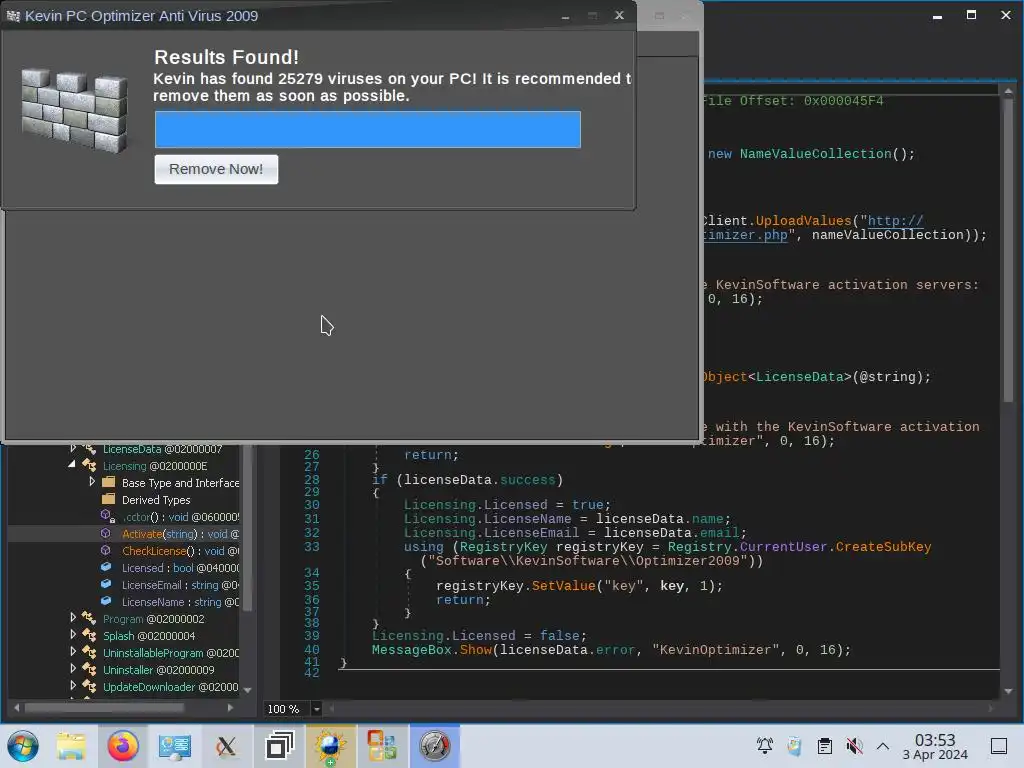Screen dimensions: 1024x768
Task: Expand the Splash class node
Action: click(x=73, y=635)
